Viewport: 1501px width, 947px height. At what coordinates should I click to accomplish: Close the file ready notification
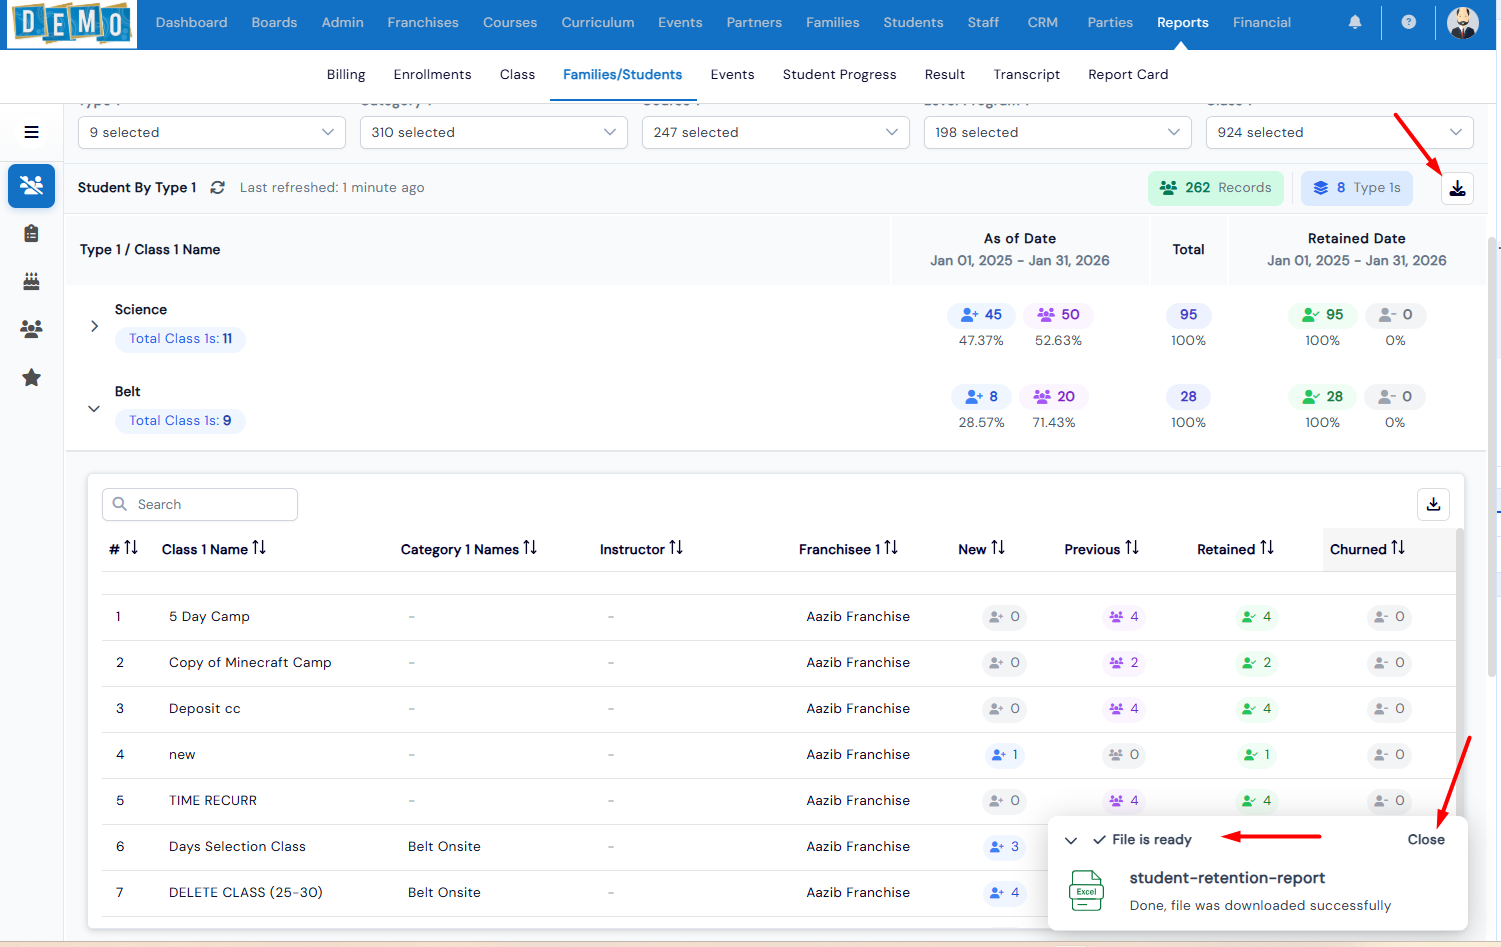point(1425,840)
